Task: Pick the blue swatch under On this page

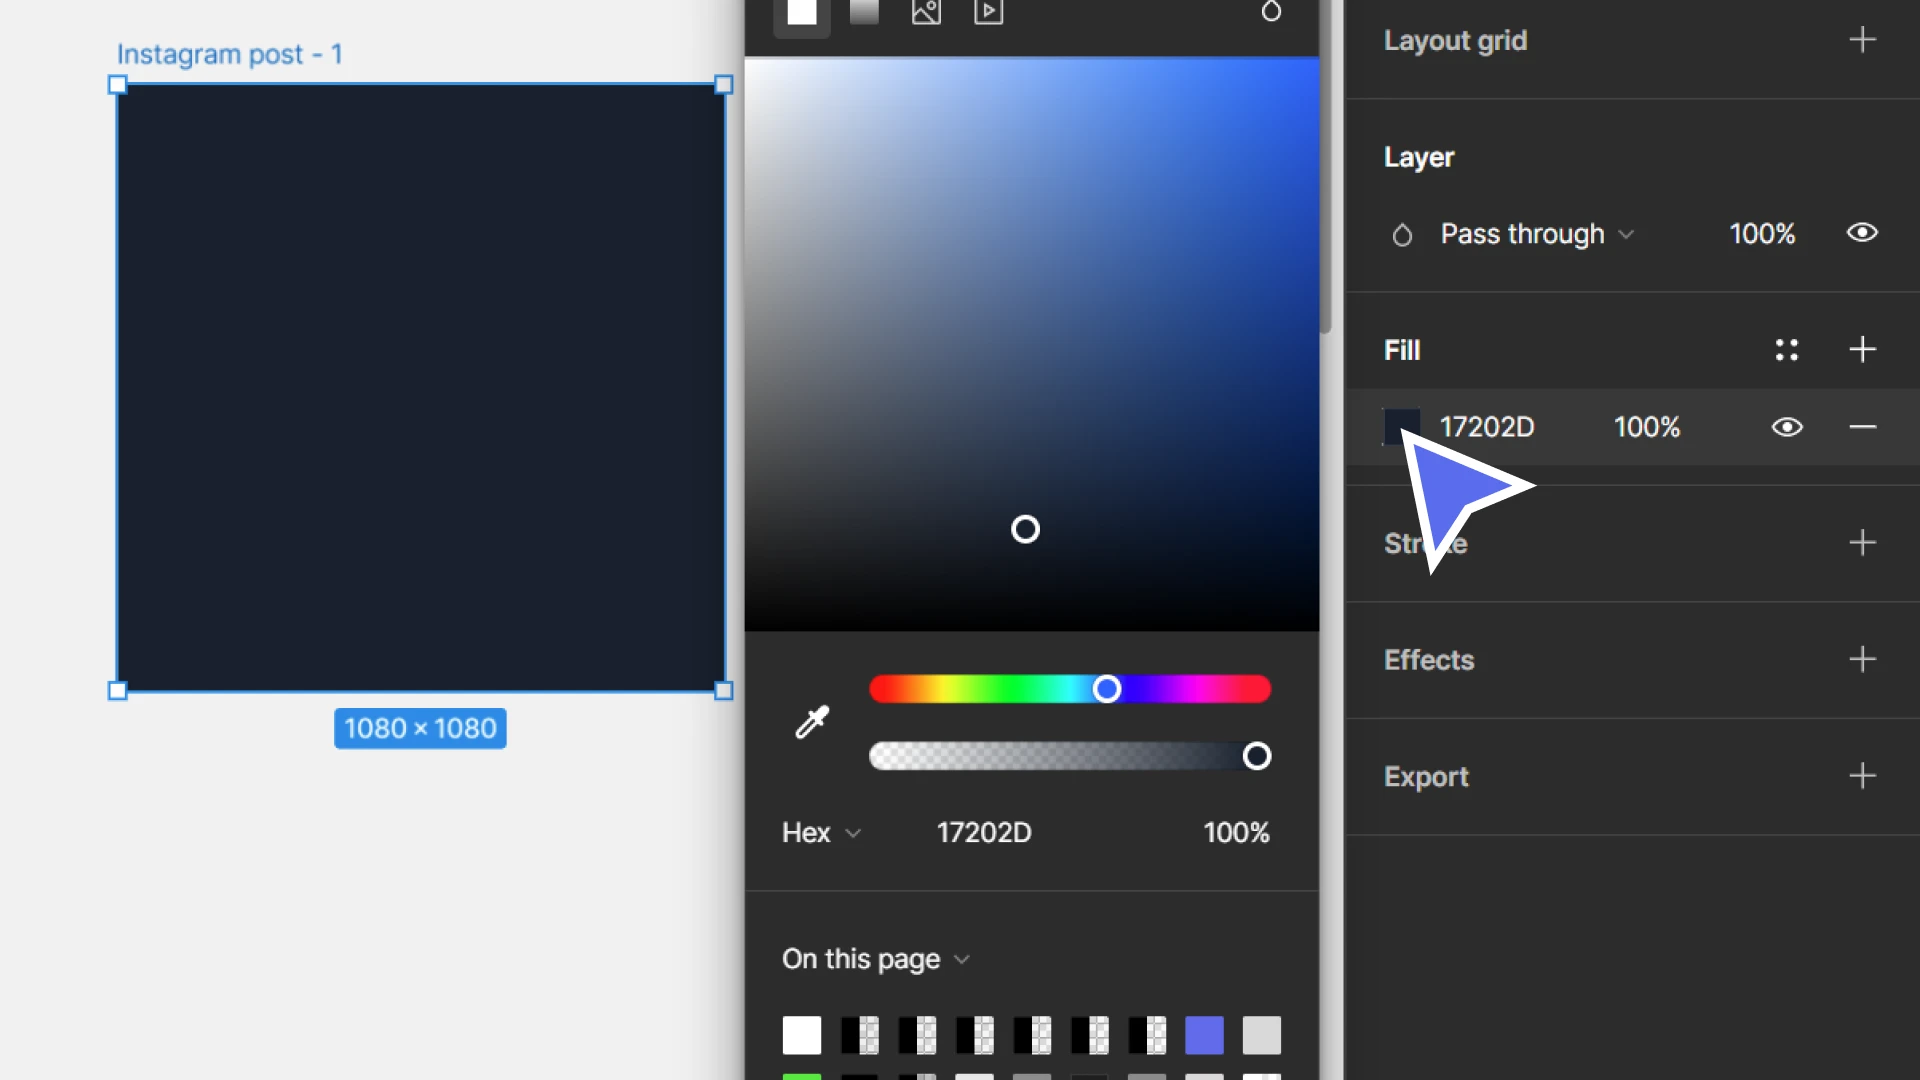Action: (x=1204, y=1036)
